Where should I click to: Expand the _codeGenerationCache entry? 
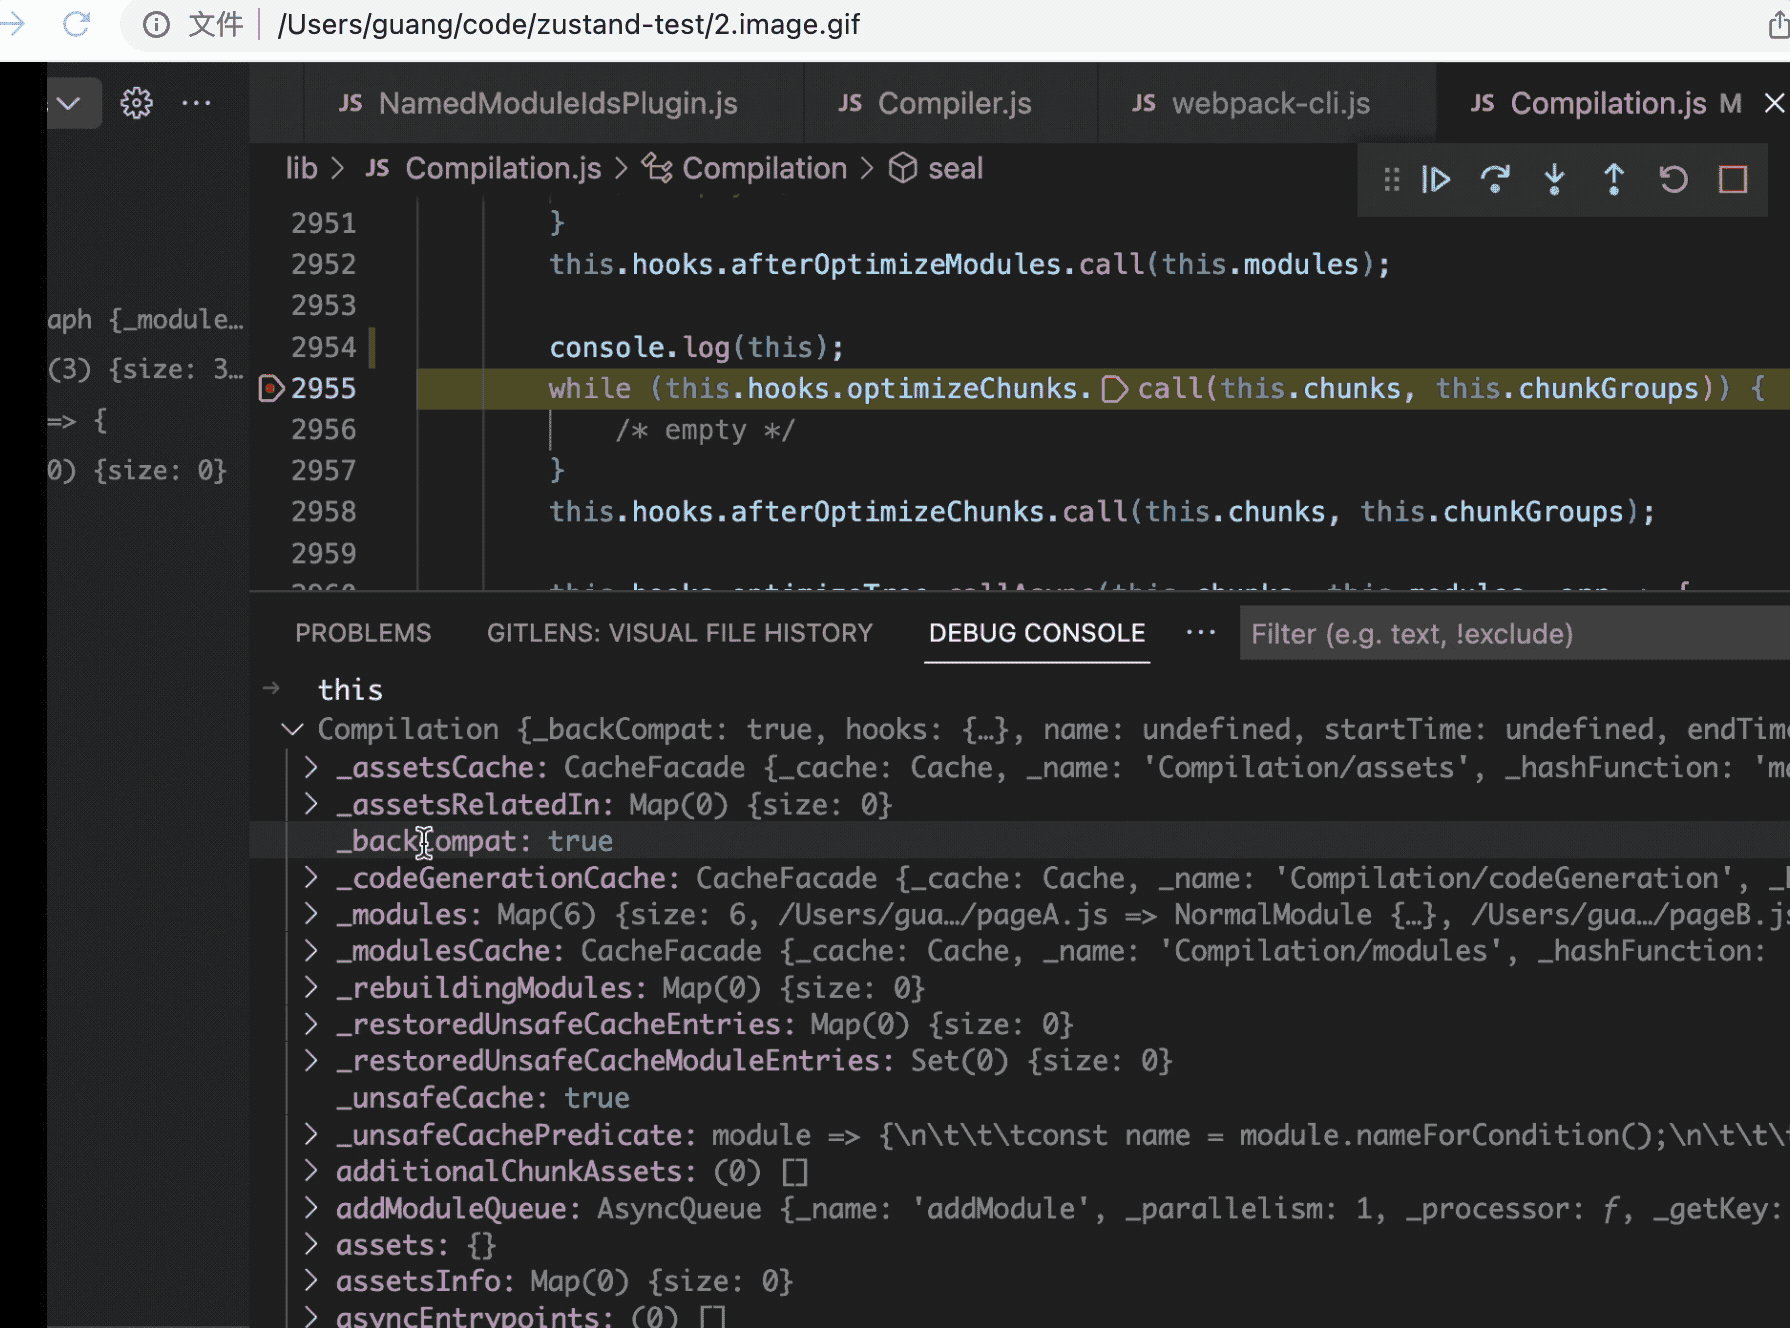(311, 878)
